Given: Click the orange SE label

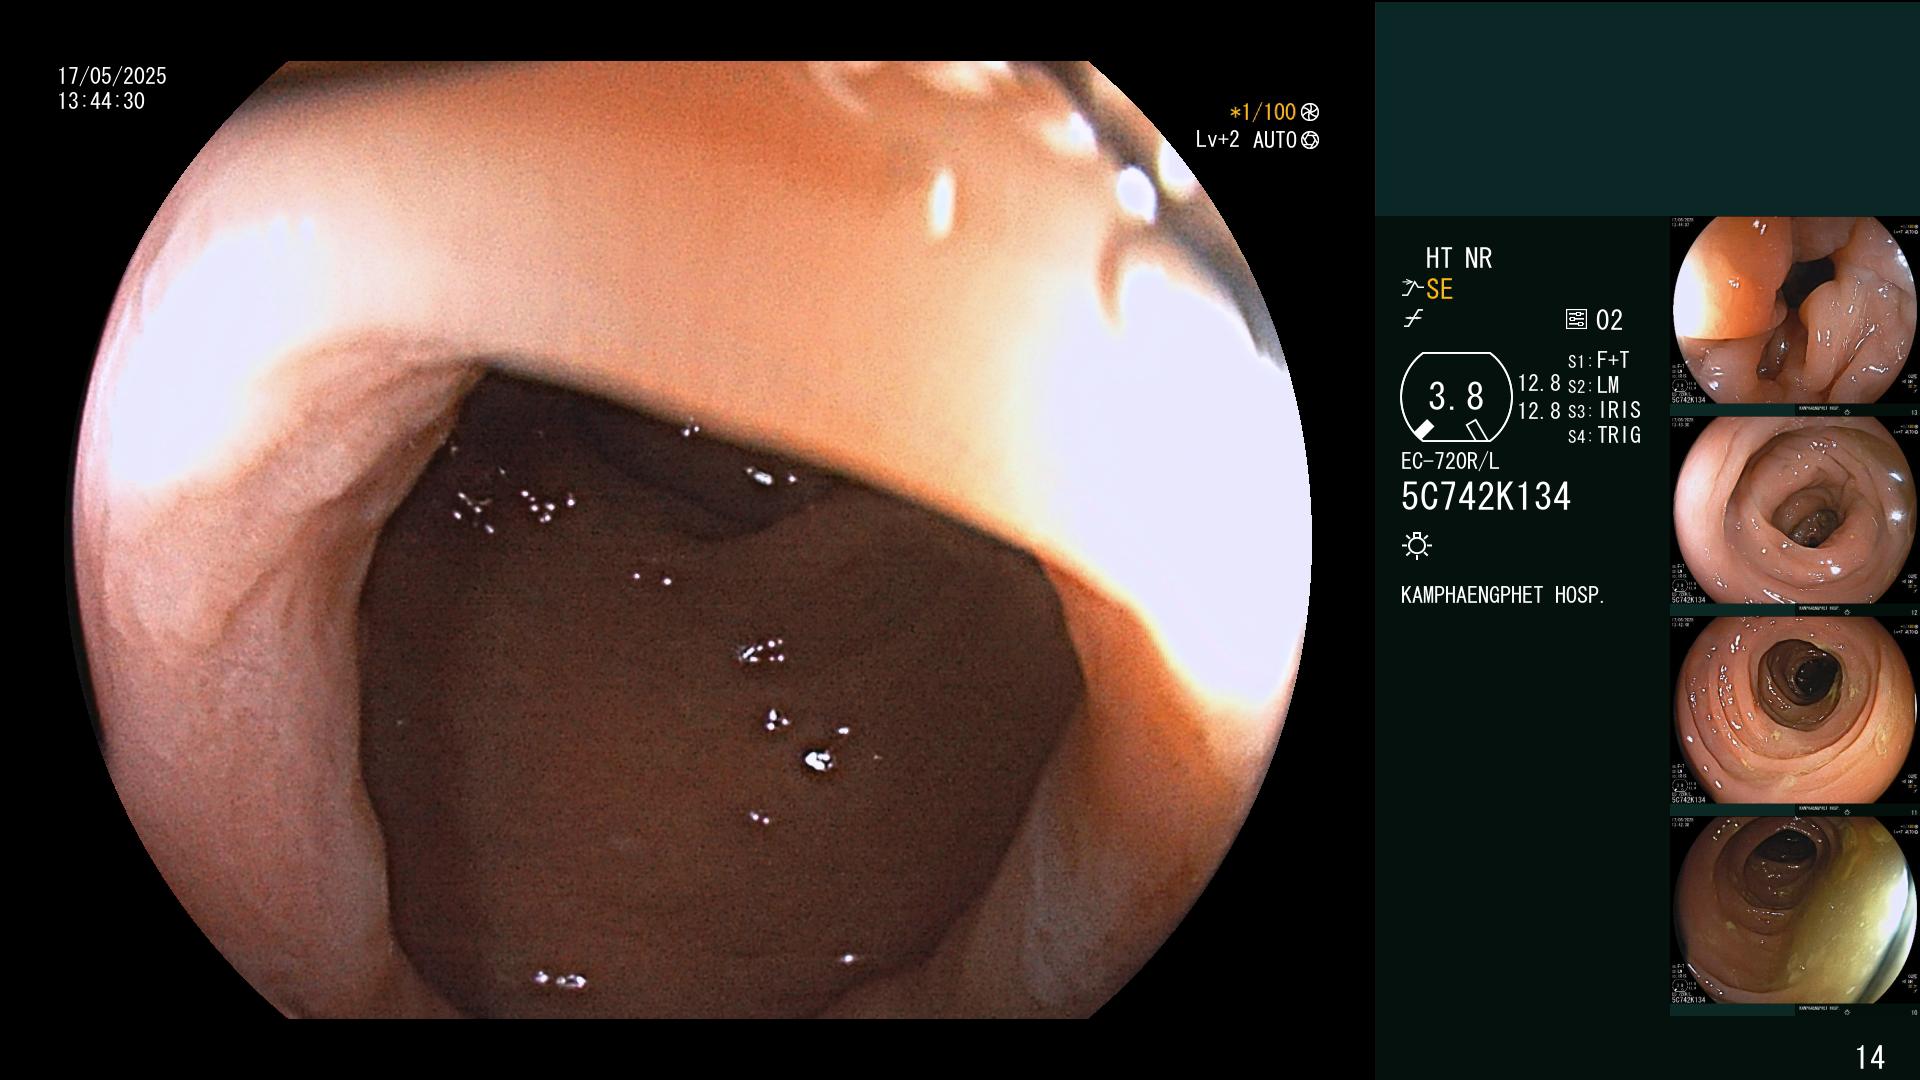Looking at the screenshot, I should tap(1439, 290).
